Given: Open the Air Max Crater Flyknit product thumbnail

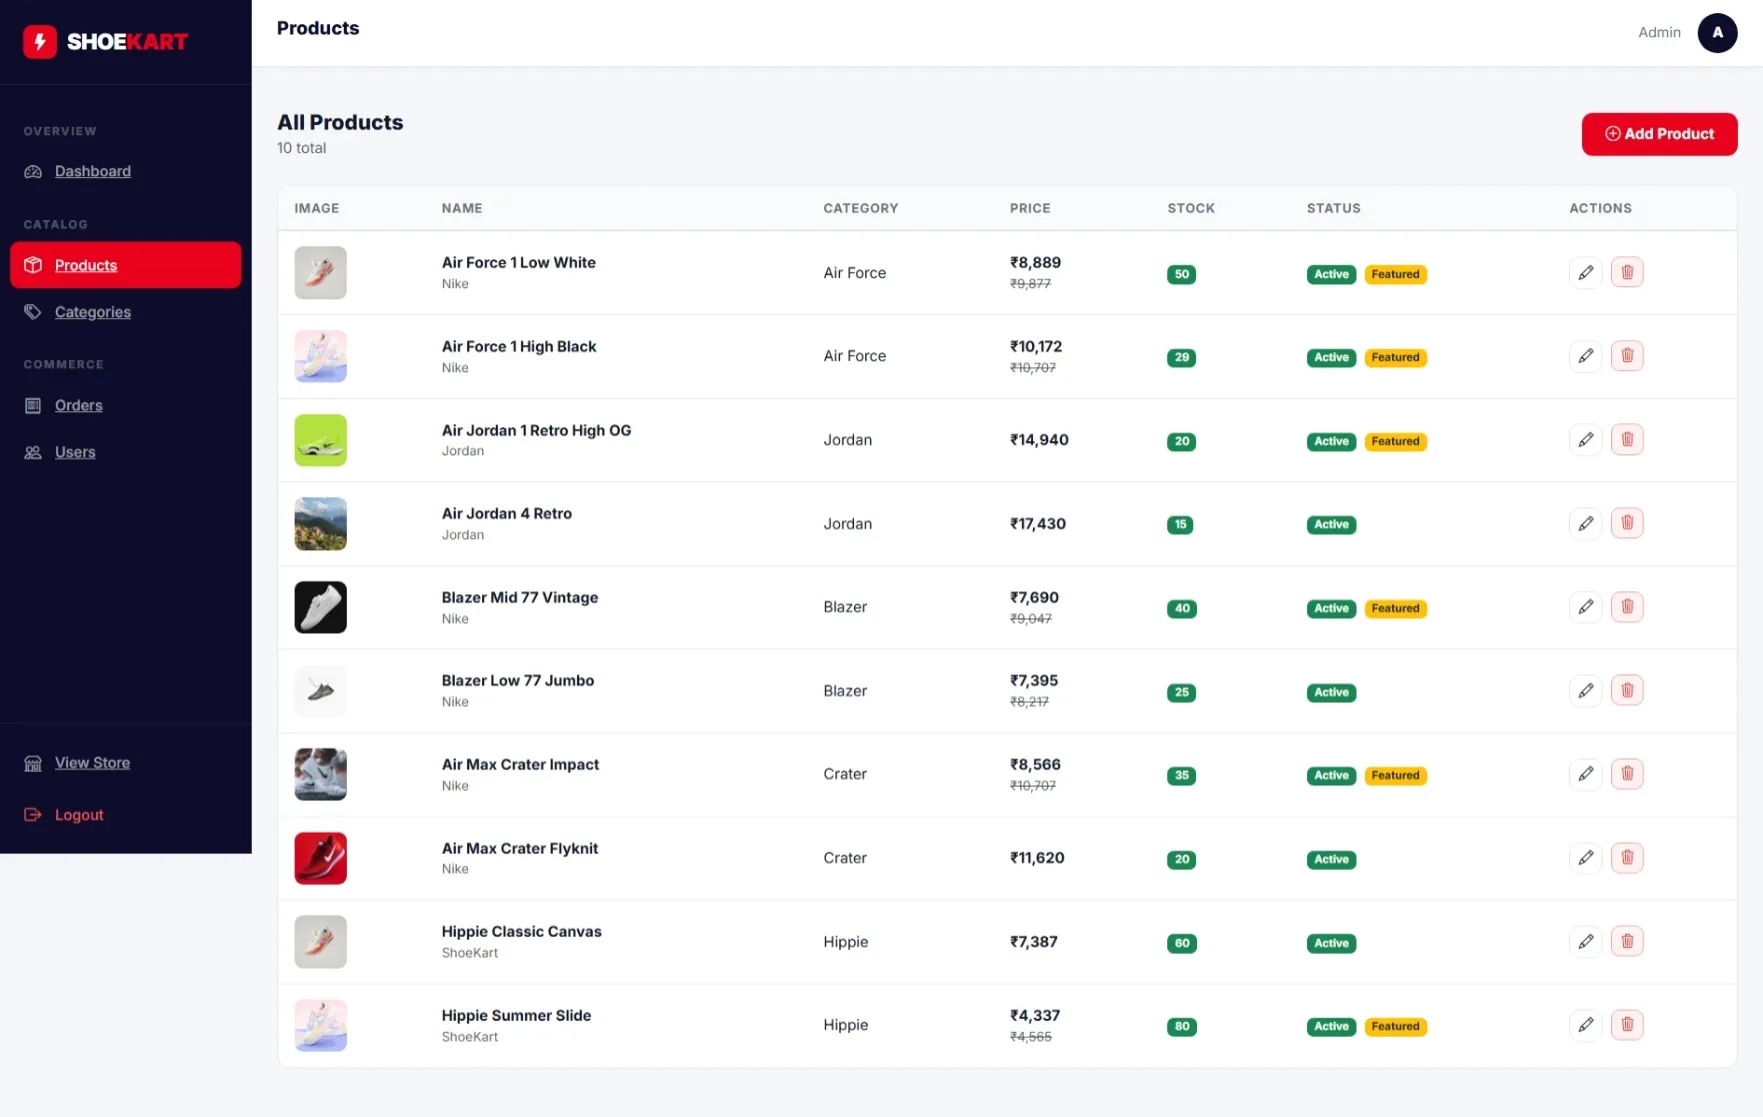Looking at the screenshot, I should 320,858.
